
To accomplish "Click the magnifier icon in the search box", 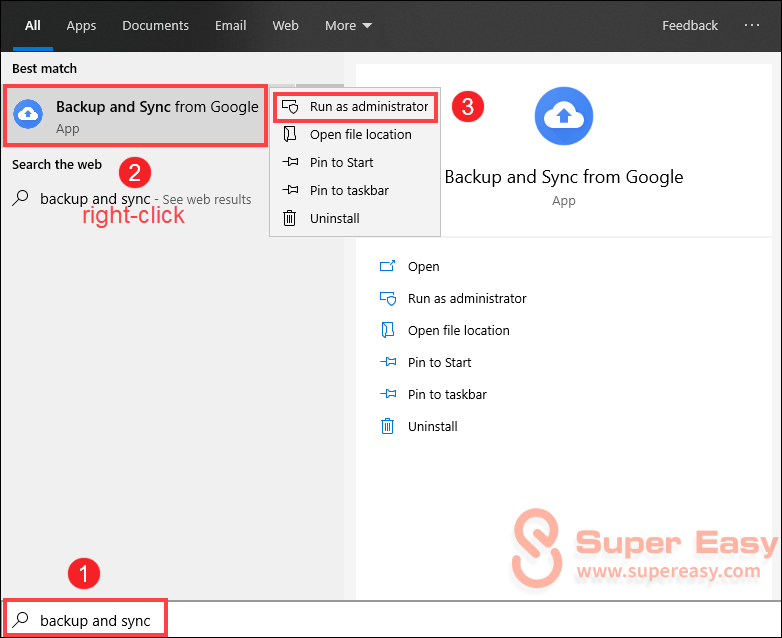I will 20,620.
